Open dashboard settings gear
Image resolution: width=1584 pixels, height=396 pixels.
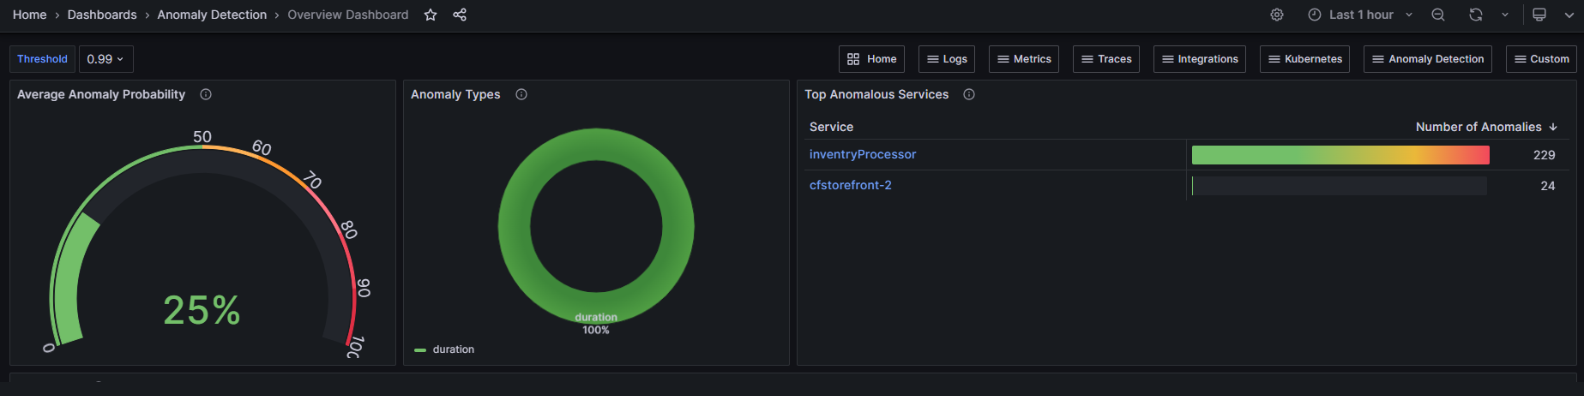click(x=1277, y=15)
